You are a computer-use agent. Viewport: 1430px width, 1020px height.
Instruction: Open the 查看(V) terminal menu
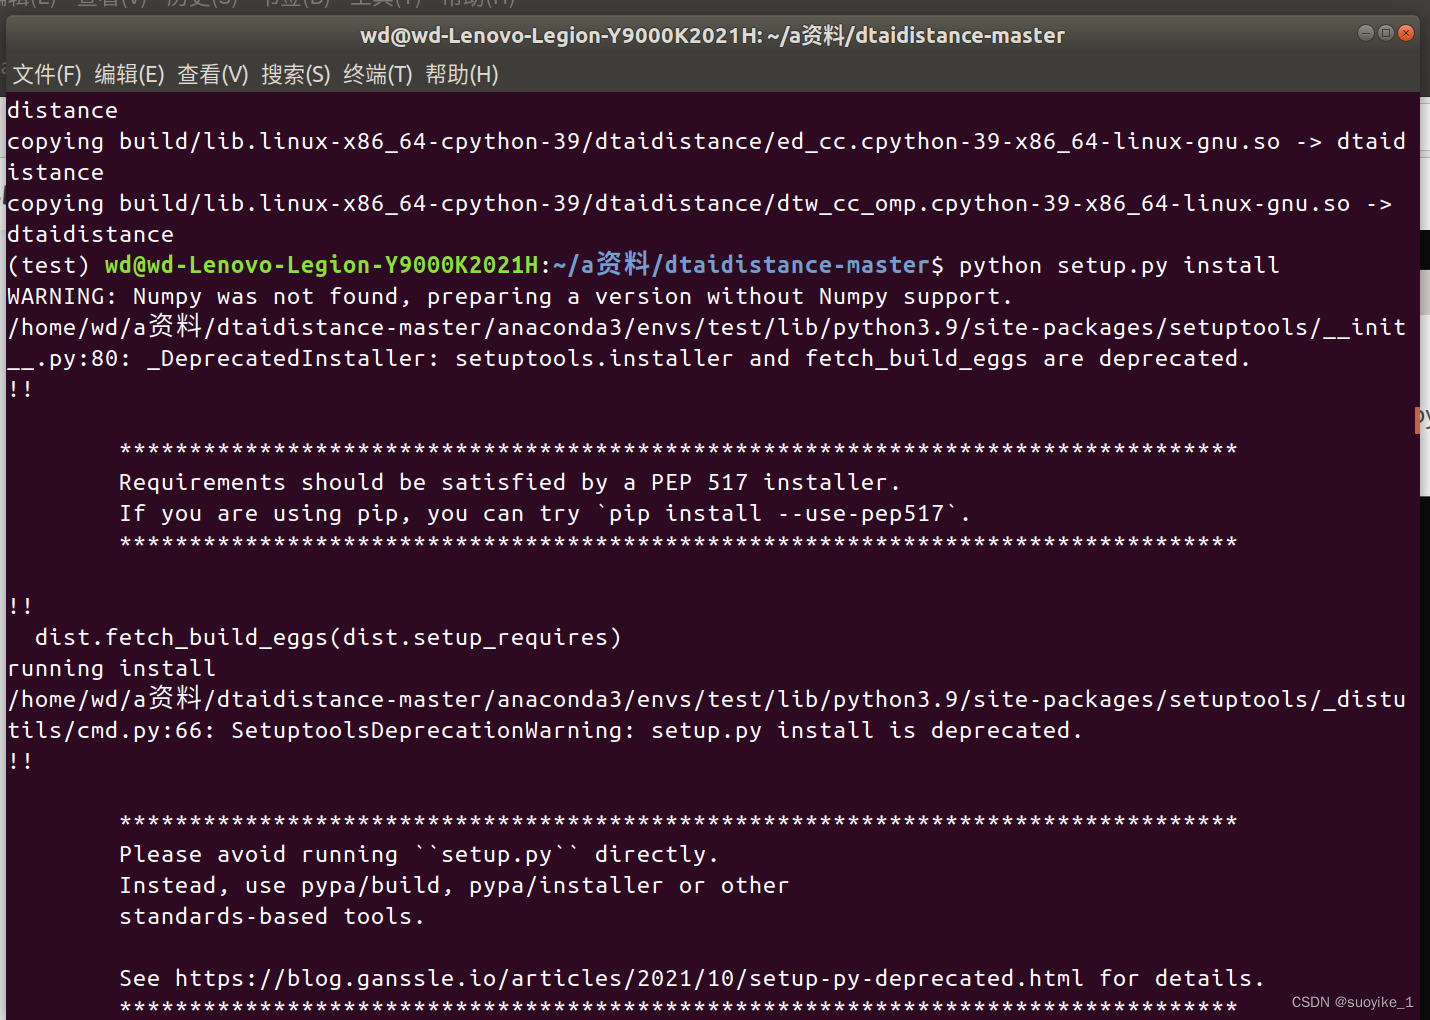(212, 74)
